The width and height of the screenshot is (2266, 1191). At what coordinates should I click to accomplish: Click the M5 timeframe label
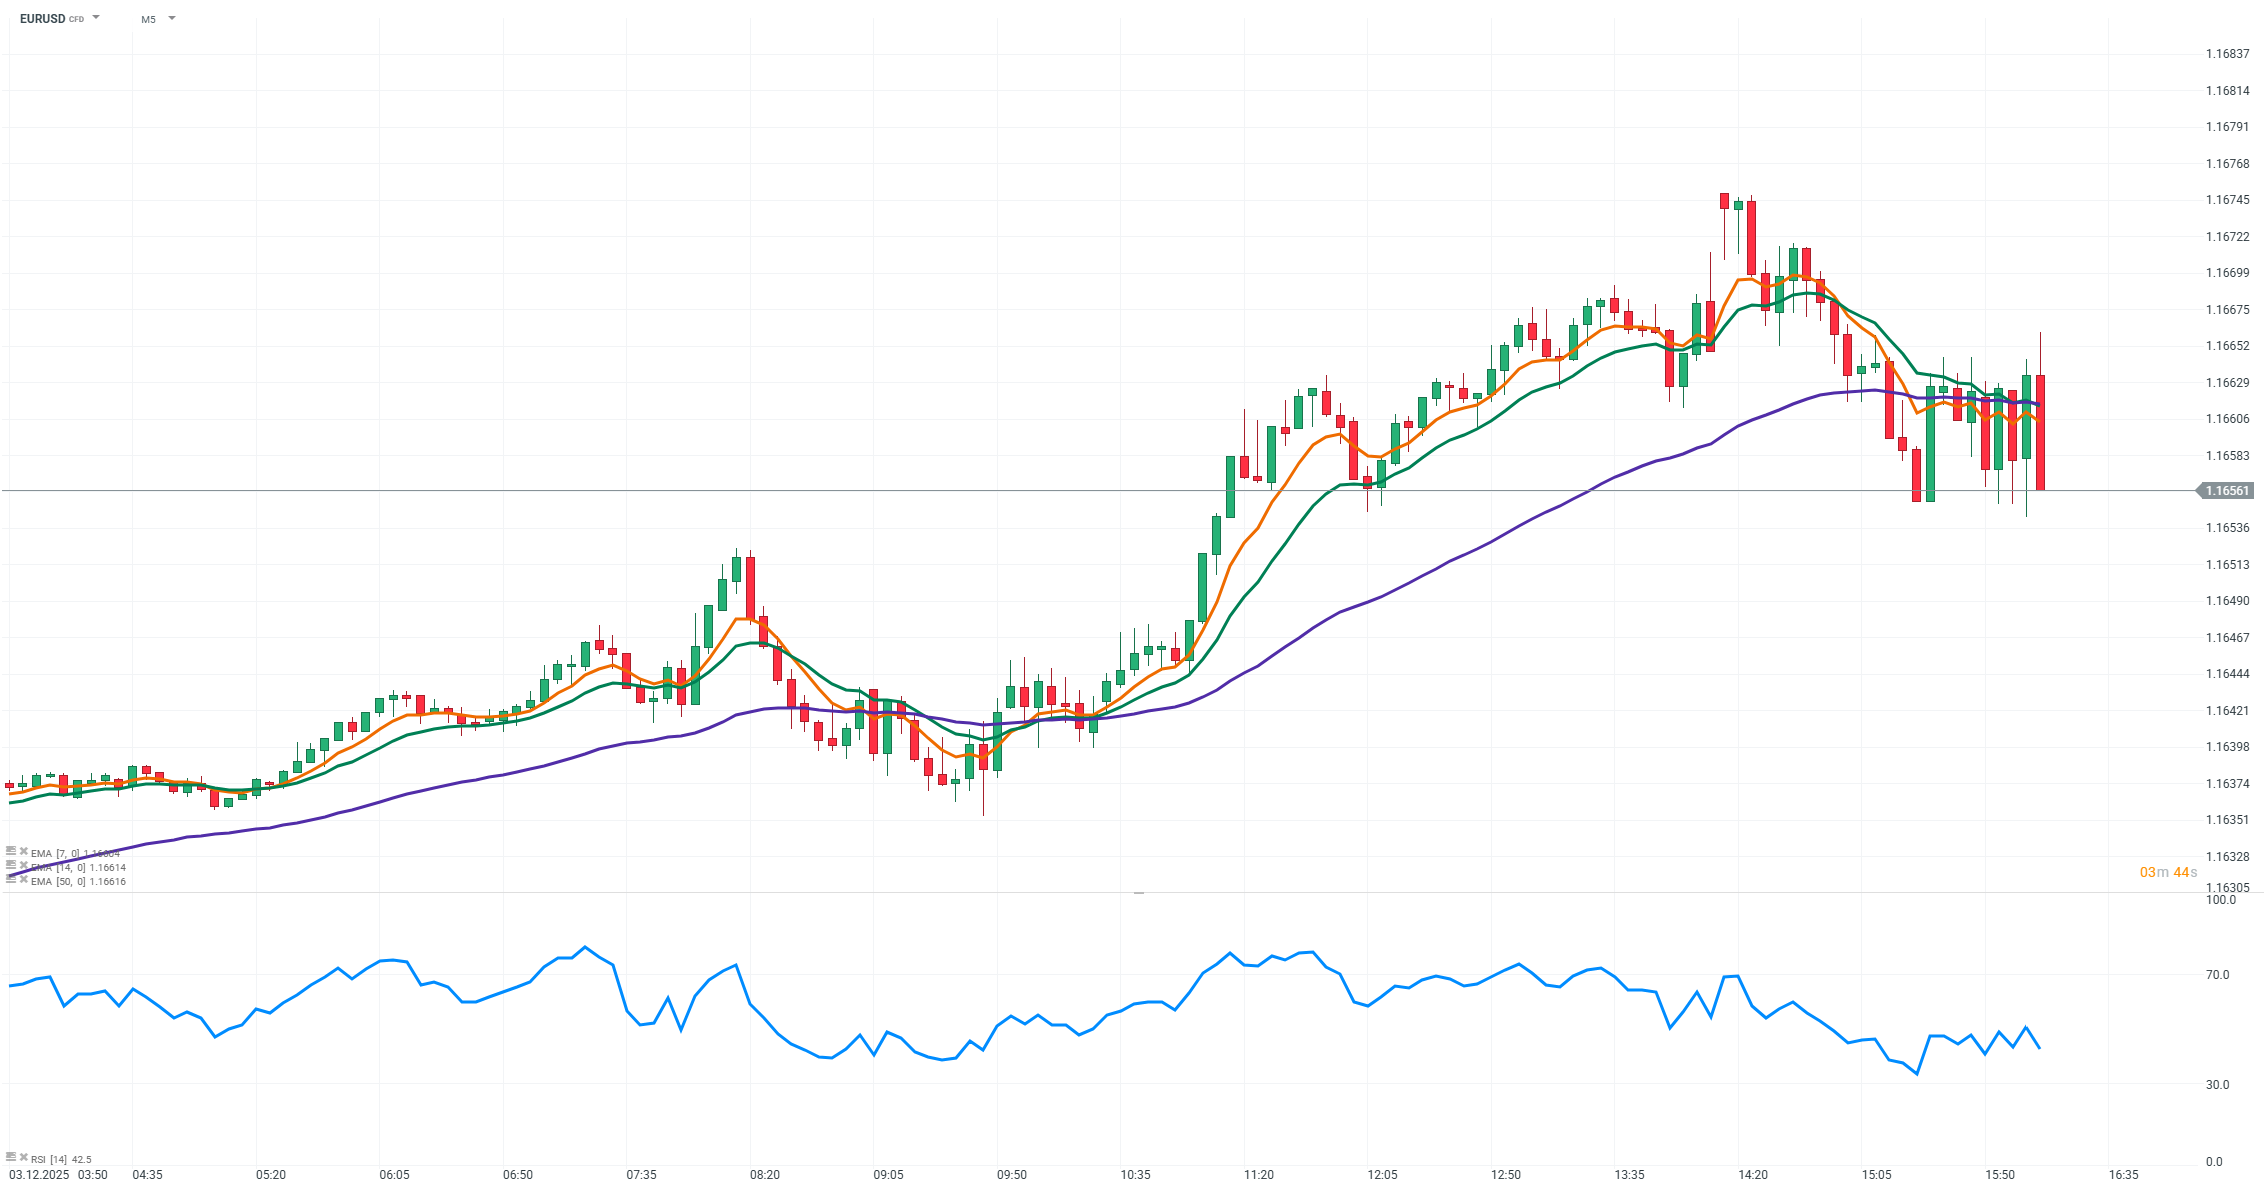148,19
